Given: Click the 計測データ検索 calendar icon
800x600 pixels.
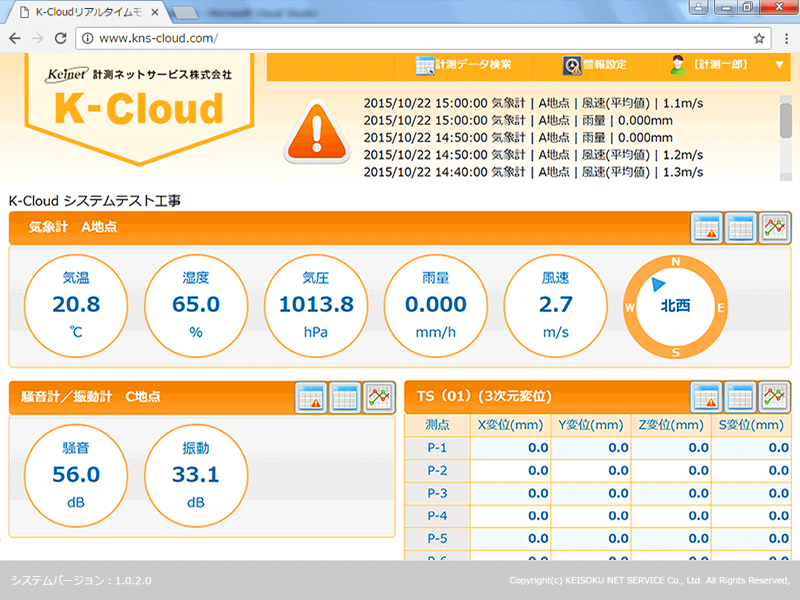Looking at the screenshot, I should (424, 65).
